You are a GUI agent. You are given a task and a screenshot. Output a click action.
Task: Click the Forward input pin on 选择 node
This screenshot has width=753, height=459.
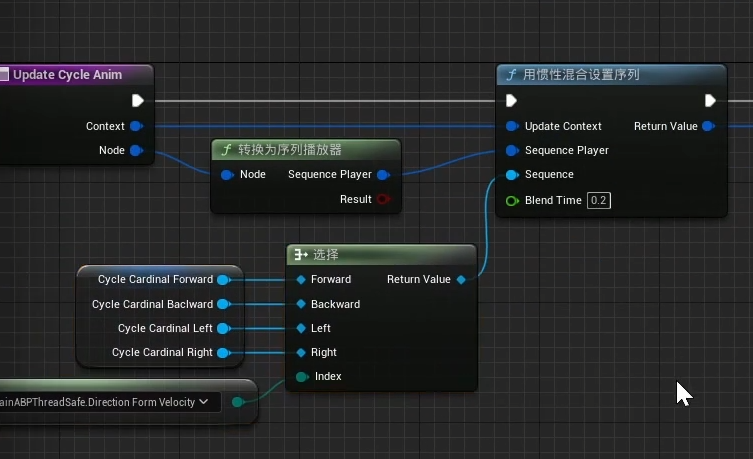(301, 279)
